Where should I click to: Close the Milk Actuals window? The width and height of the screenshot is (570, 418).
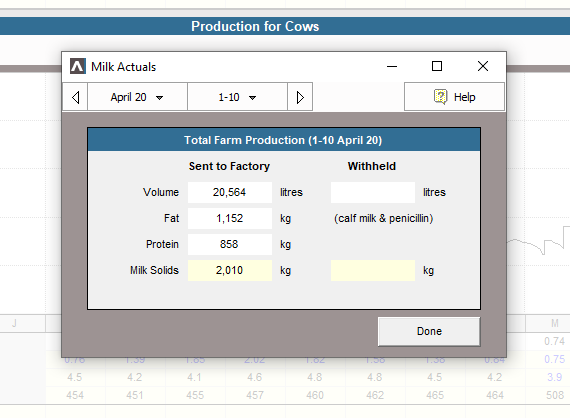(x=483, y=66)
